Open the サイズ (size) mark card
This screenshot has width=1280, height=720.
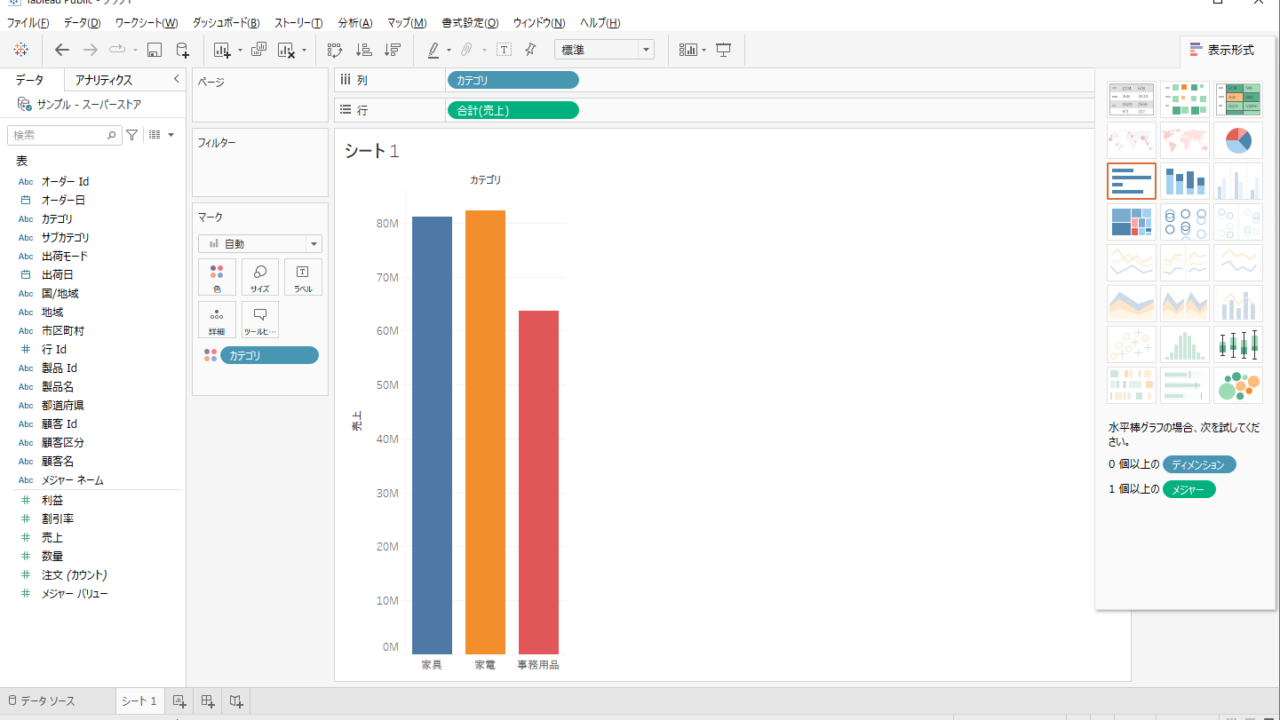[260, 277]
